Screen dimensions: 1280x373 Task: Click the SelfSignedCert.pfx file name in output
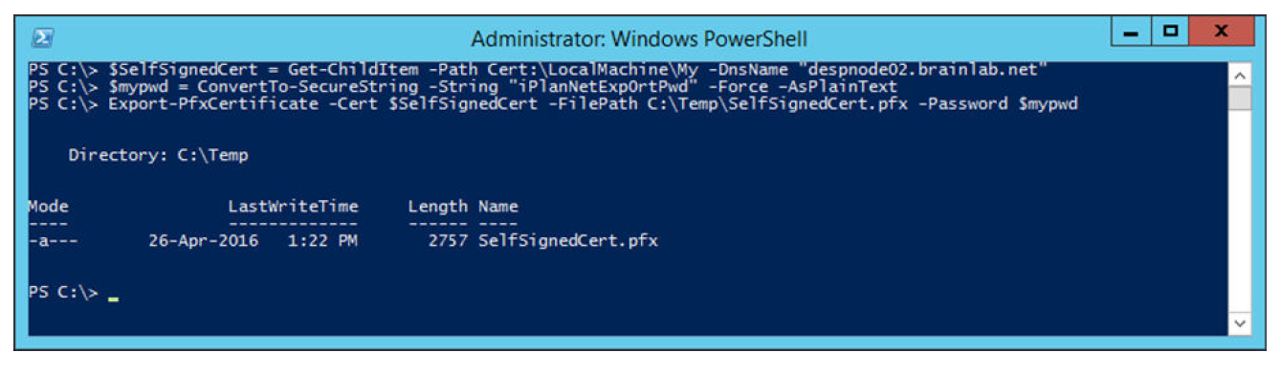coord(568,241)
